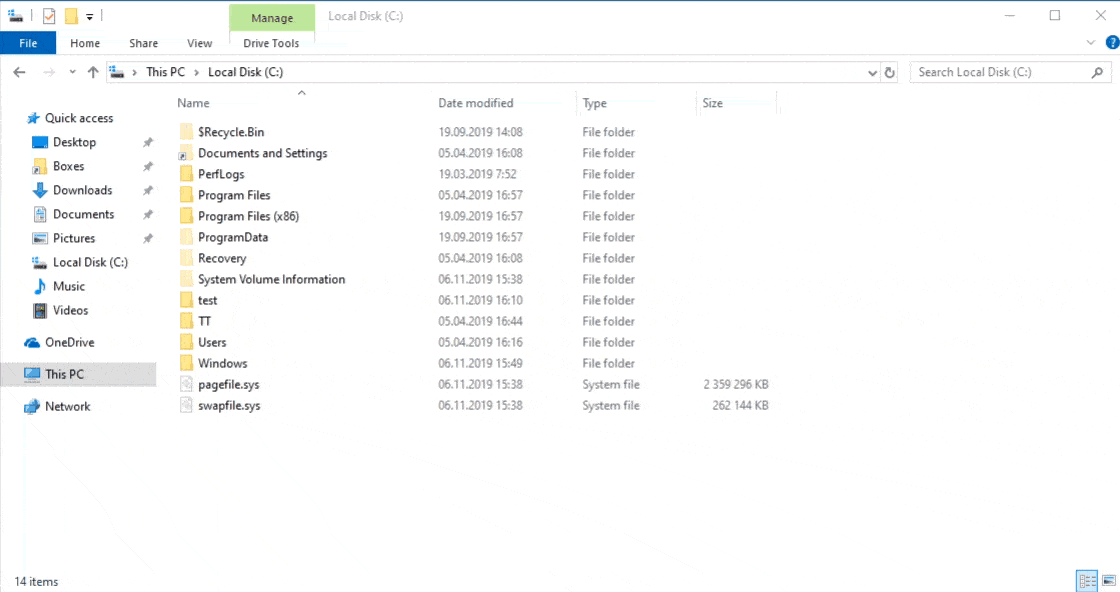The image size is (1120, 592).
Task: Switch to the View ribbon tab
Action: coord(199,43)
